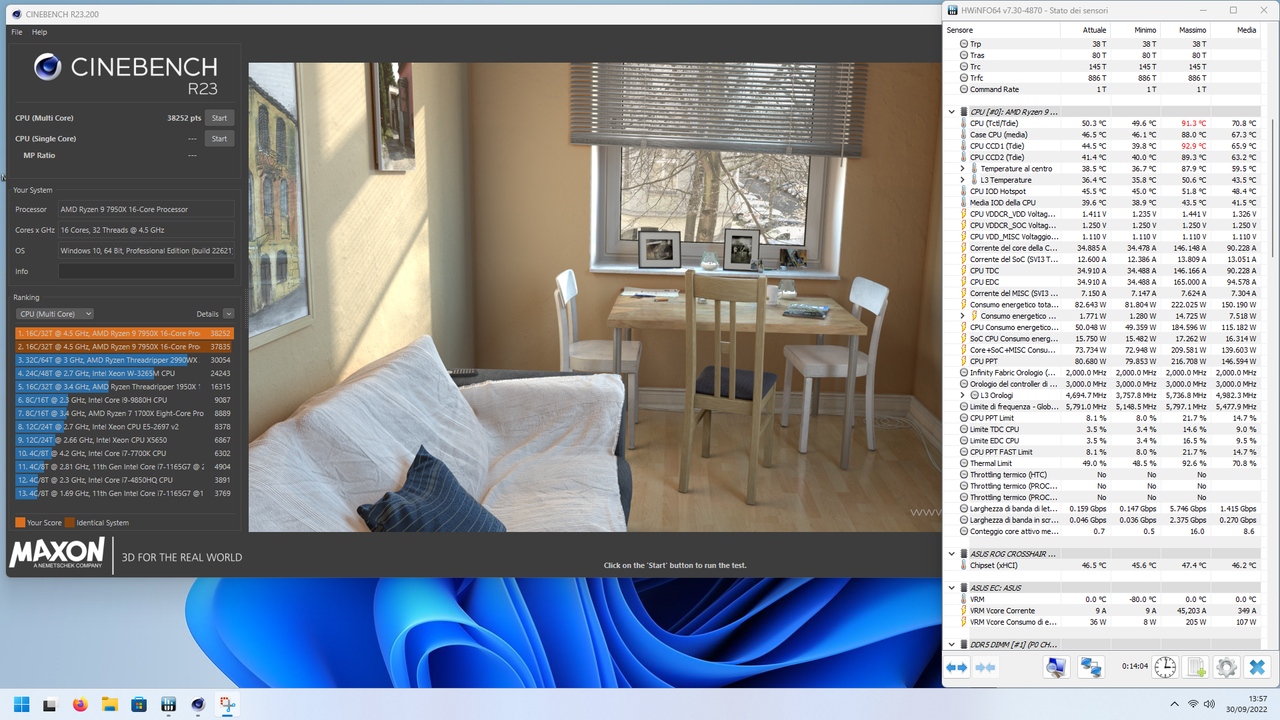Open HWiNFO sensor settings gear icon

[1226, 667]
